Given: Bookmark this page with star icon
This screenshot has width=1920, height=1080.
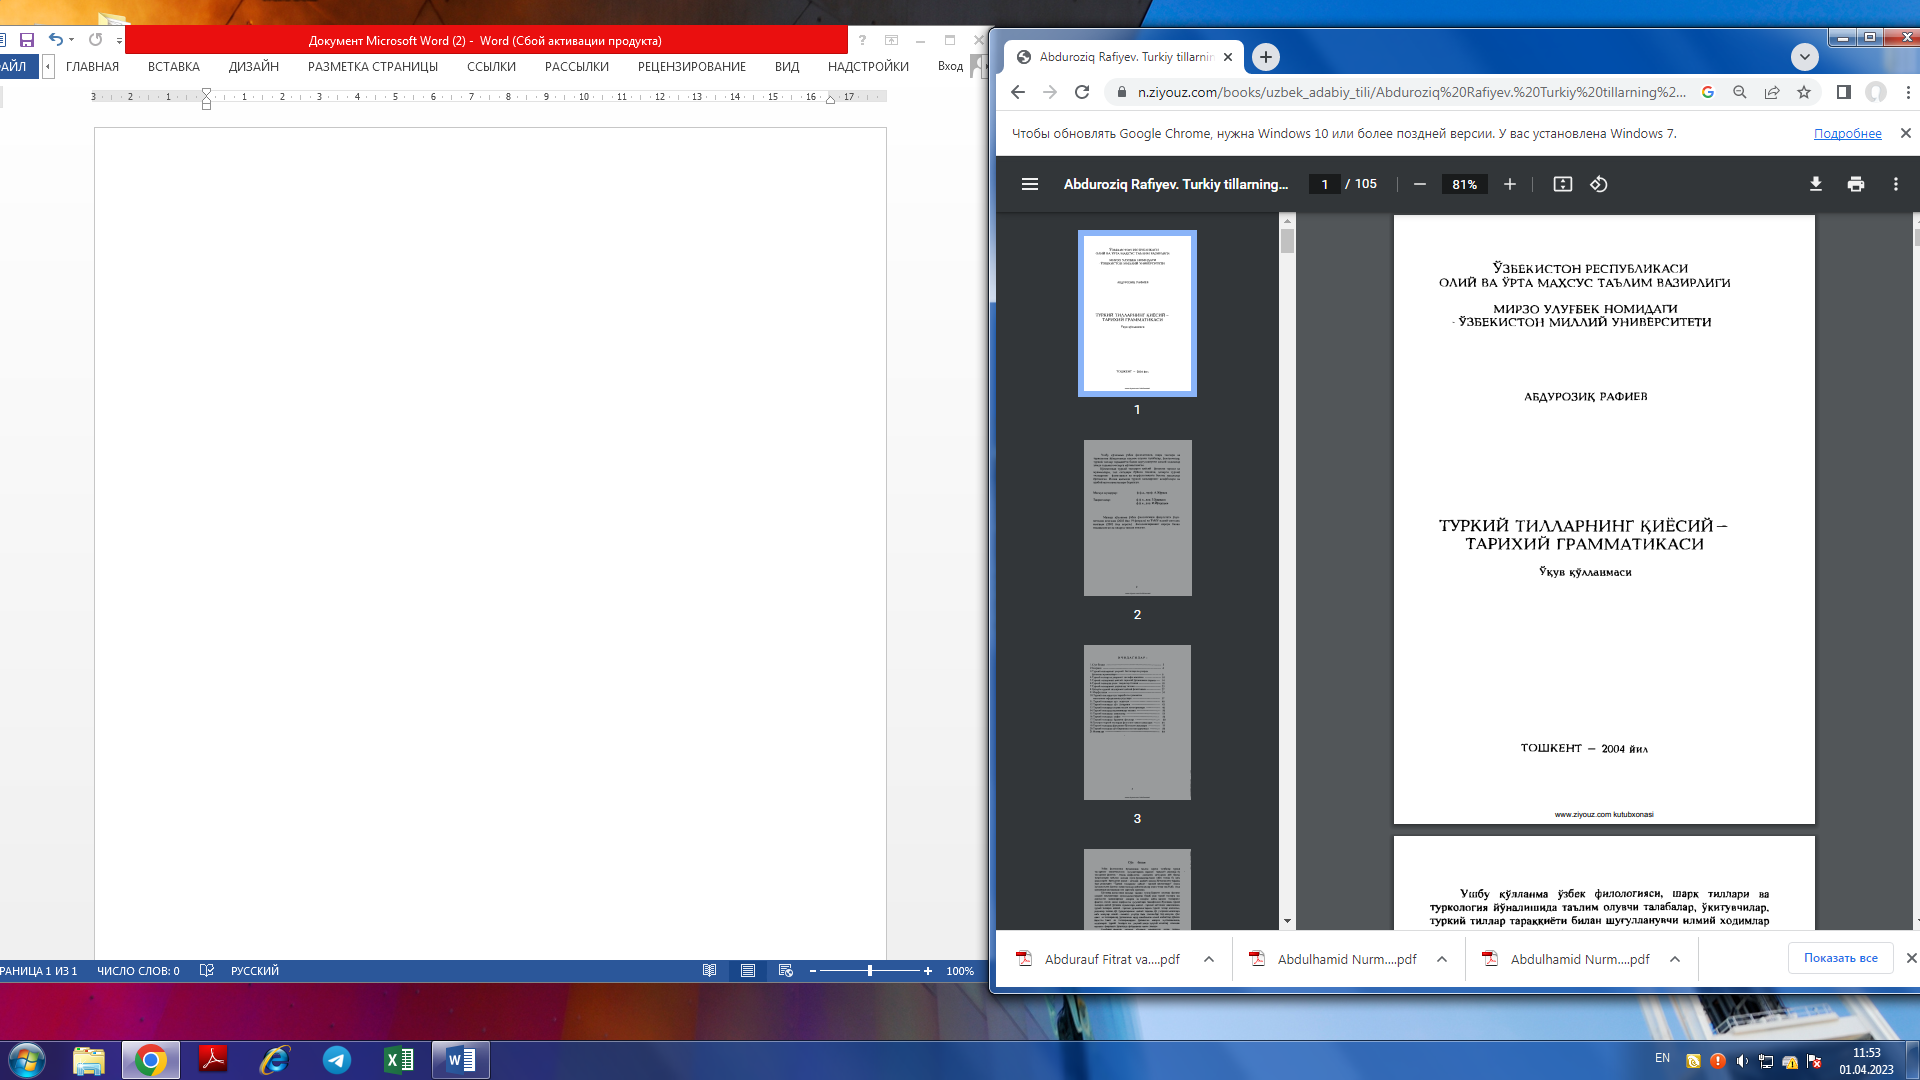Looking at the screenshot, I should click(x=1804, y=92).
